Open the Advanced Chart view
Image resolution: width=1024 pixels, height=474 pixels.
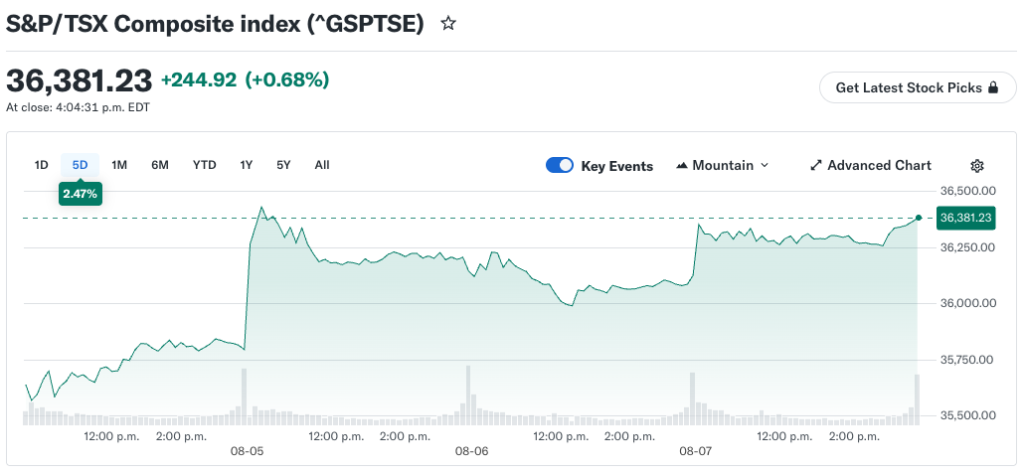coord(871,166)
